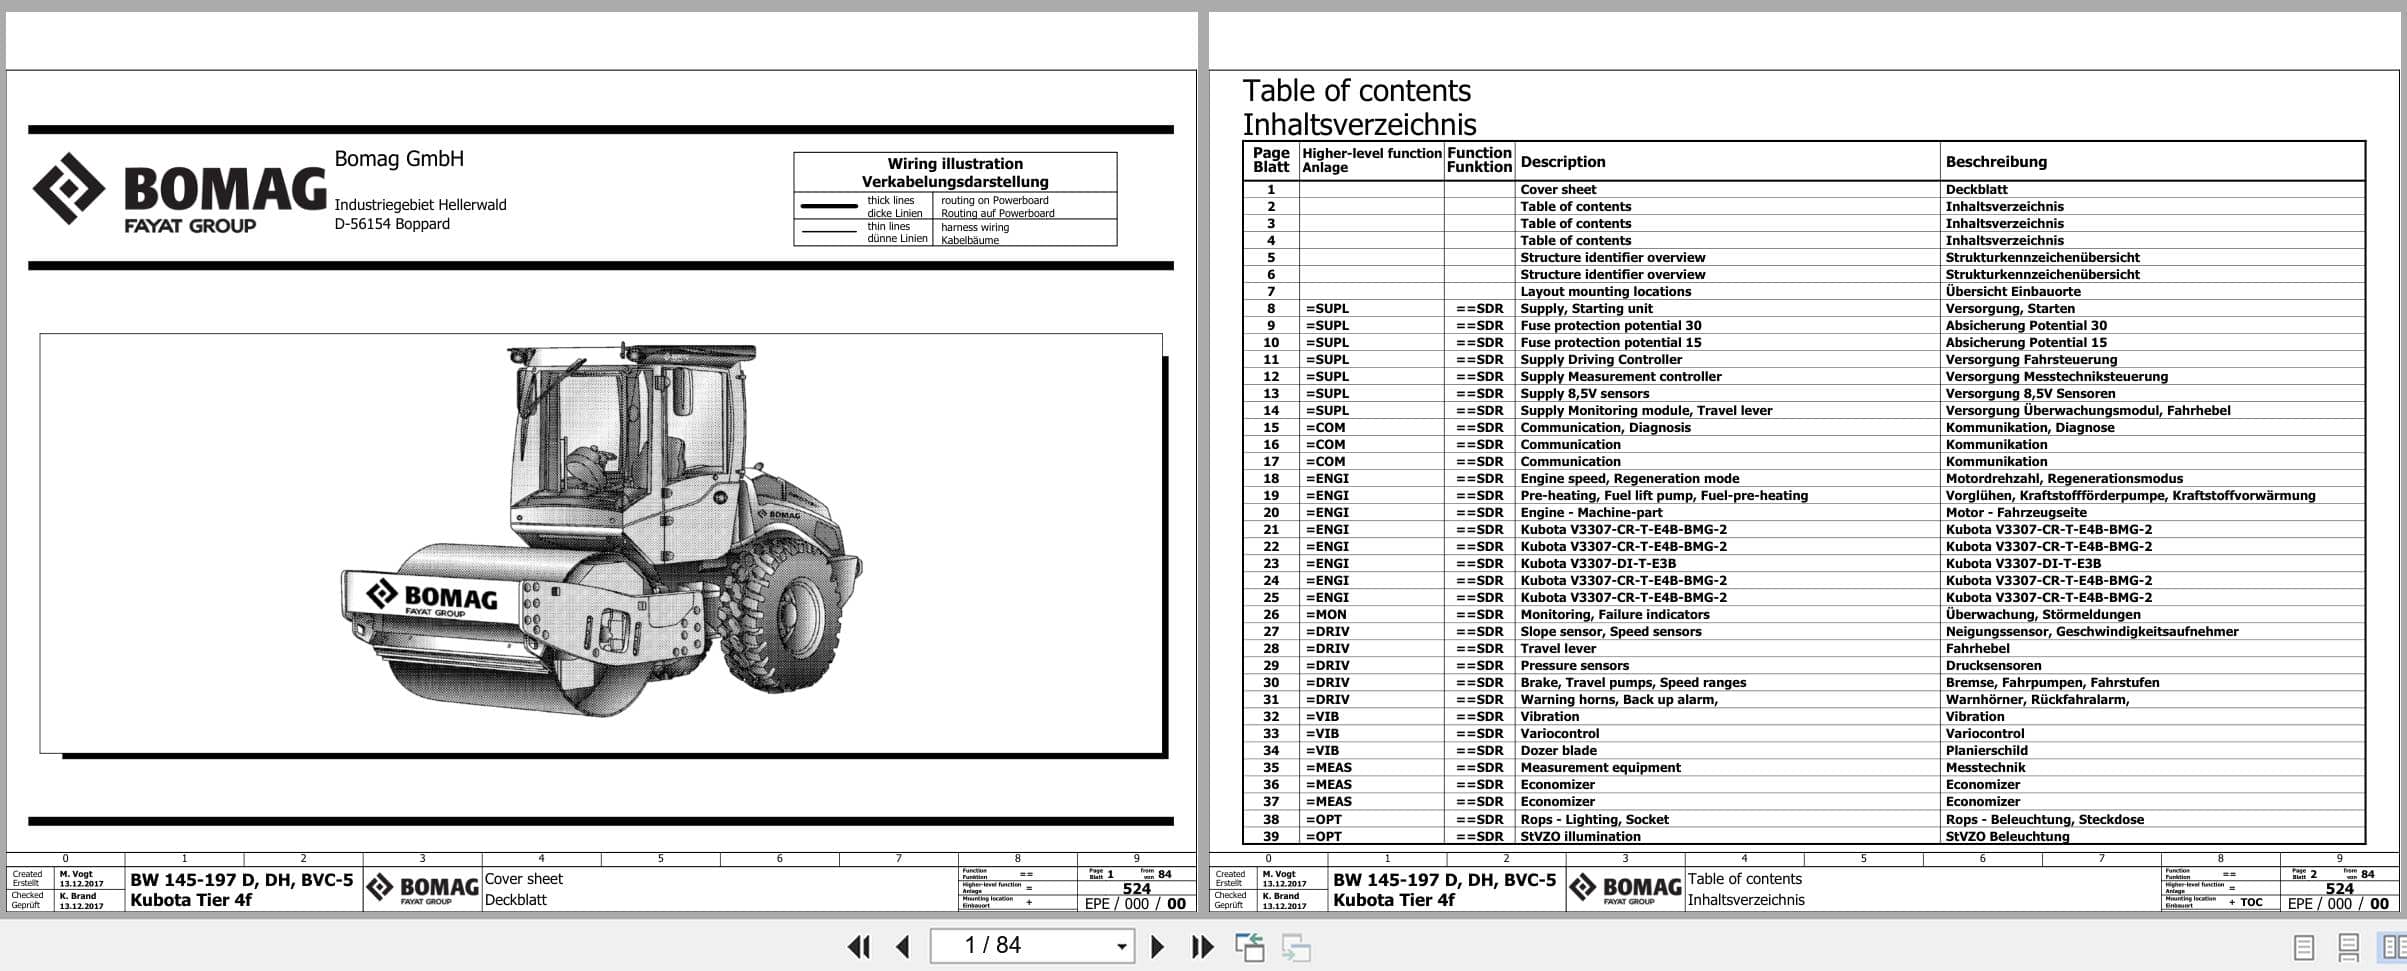
Task: Click the large BOMAG Fayat Group logo
Action: pyautogui.click(x=179, y=193)
